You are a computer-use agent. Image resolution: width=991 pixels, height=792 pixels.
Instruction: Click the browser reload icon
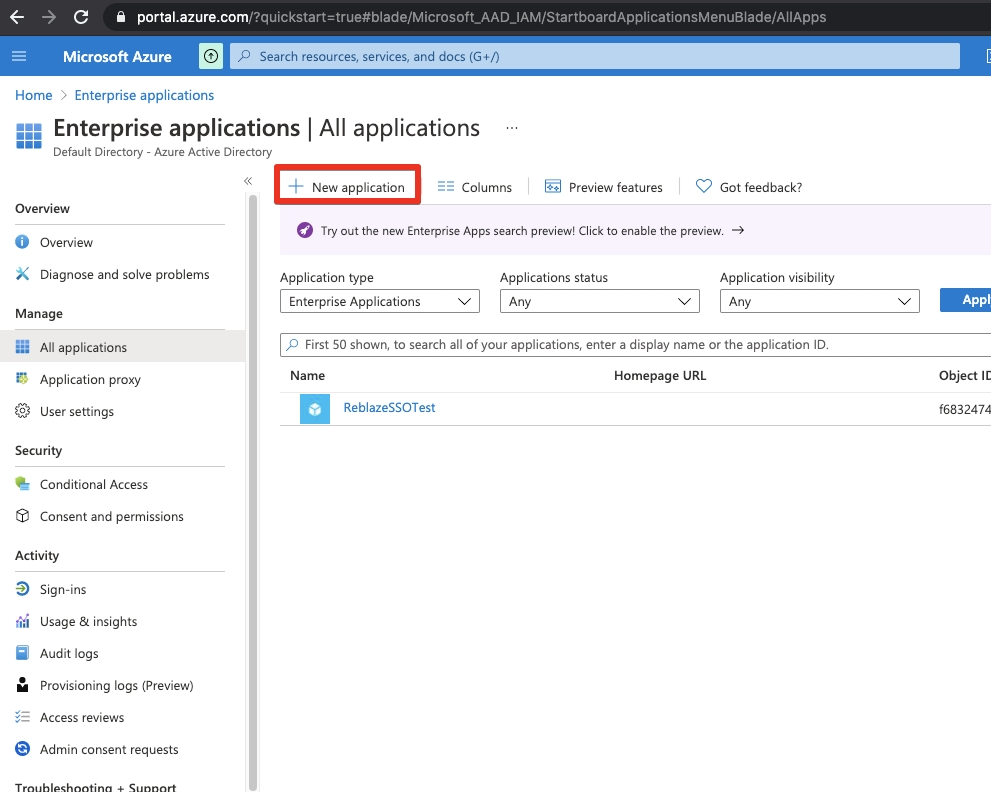[x=81, y=17]
